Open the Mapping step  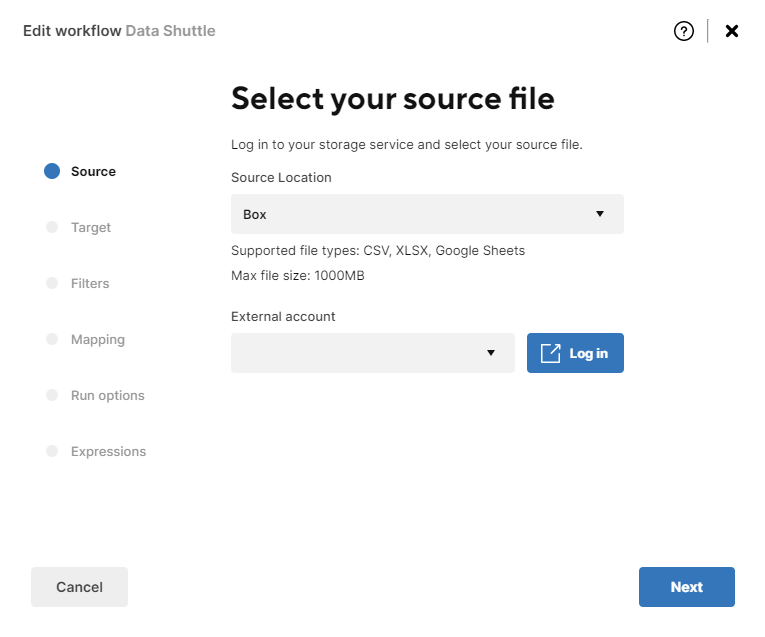(98, 339)
